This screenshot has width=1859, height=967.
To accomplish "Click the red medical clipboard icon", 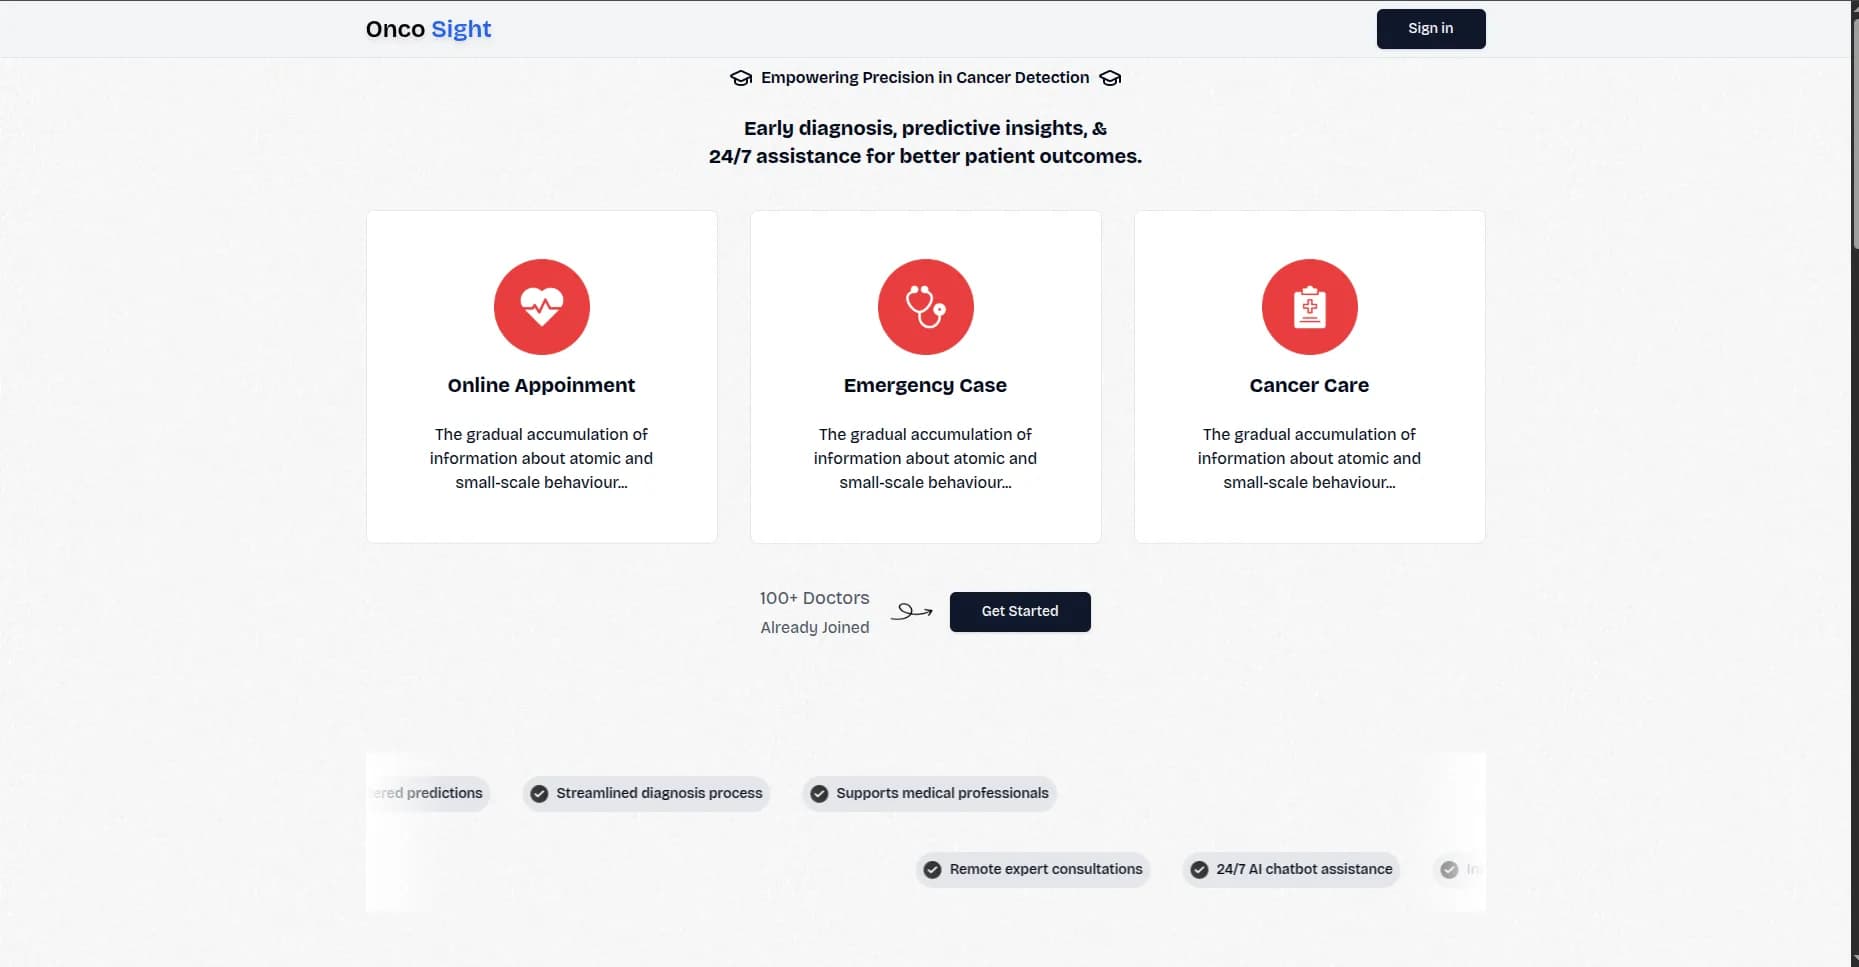I will 1309,307.
